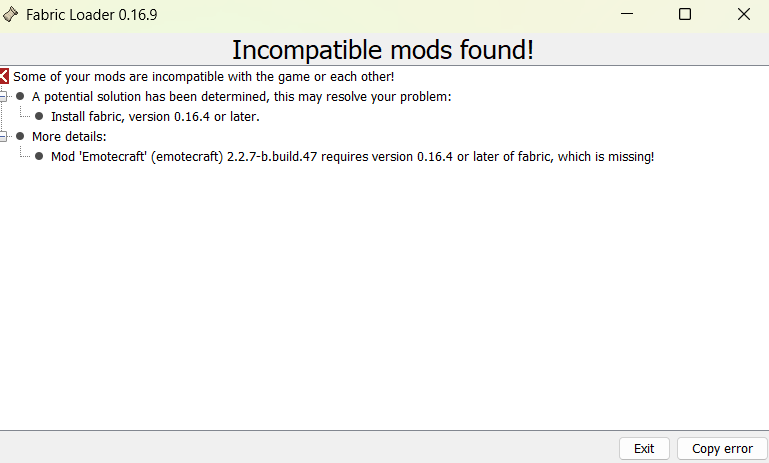Click the bullet beside 'More details'
769x463 pixels.
click(20, 136)
